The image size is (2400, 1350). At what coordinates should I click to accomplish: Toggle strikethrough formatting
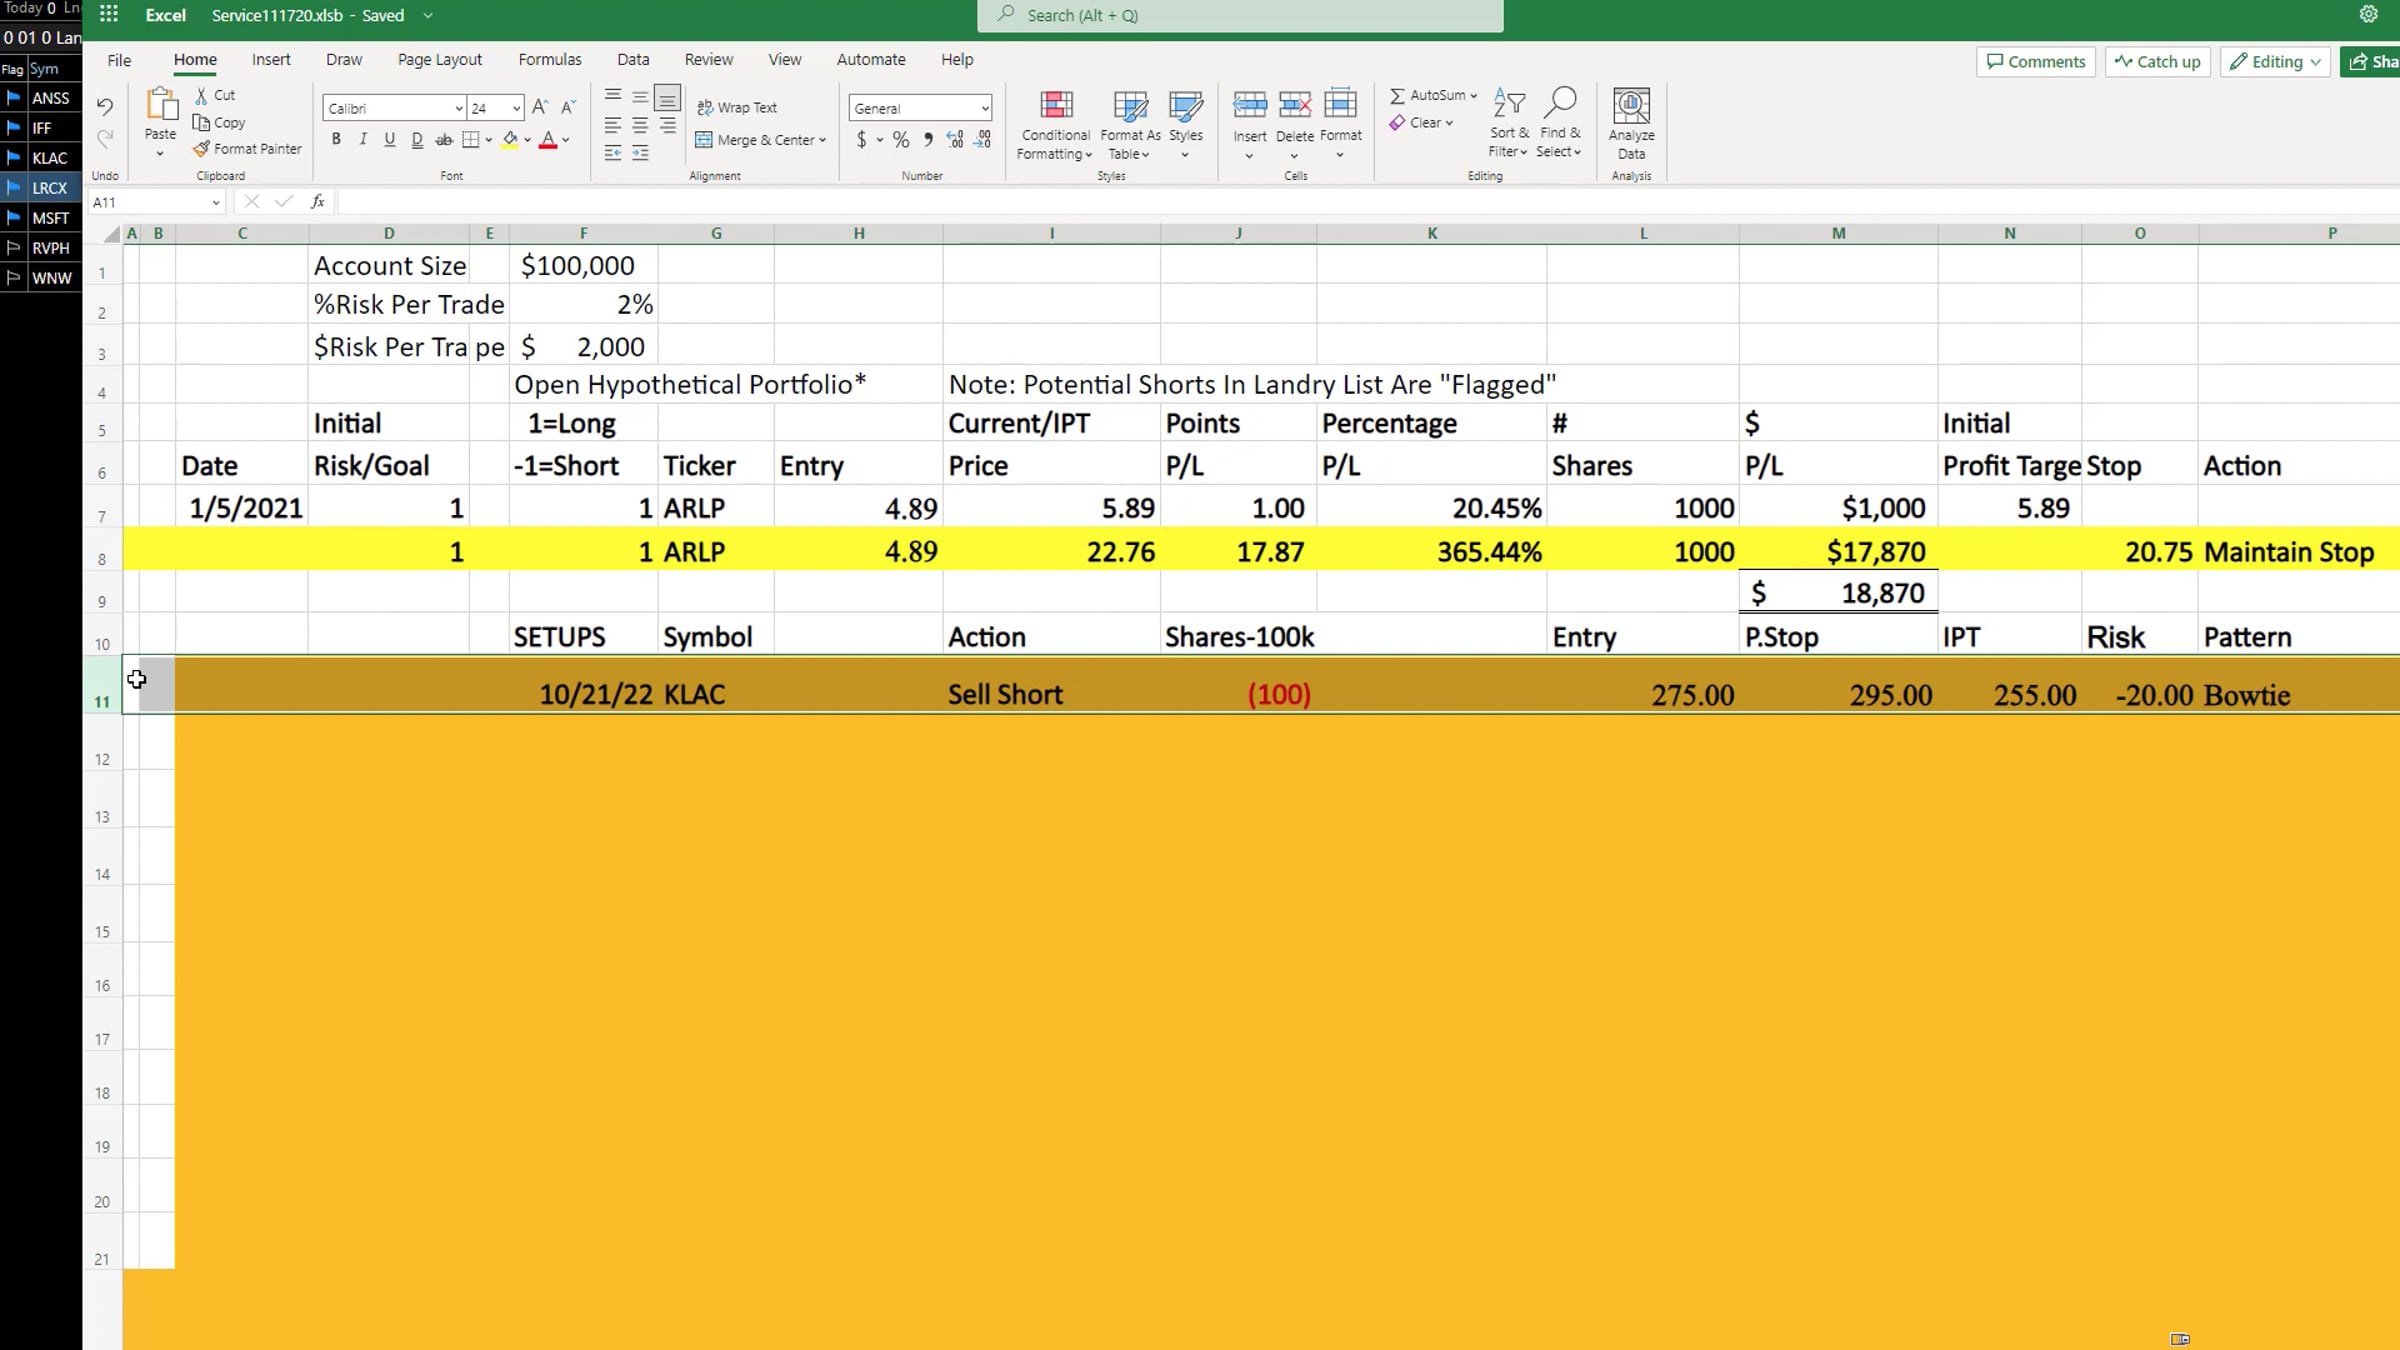(444, 140)
